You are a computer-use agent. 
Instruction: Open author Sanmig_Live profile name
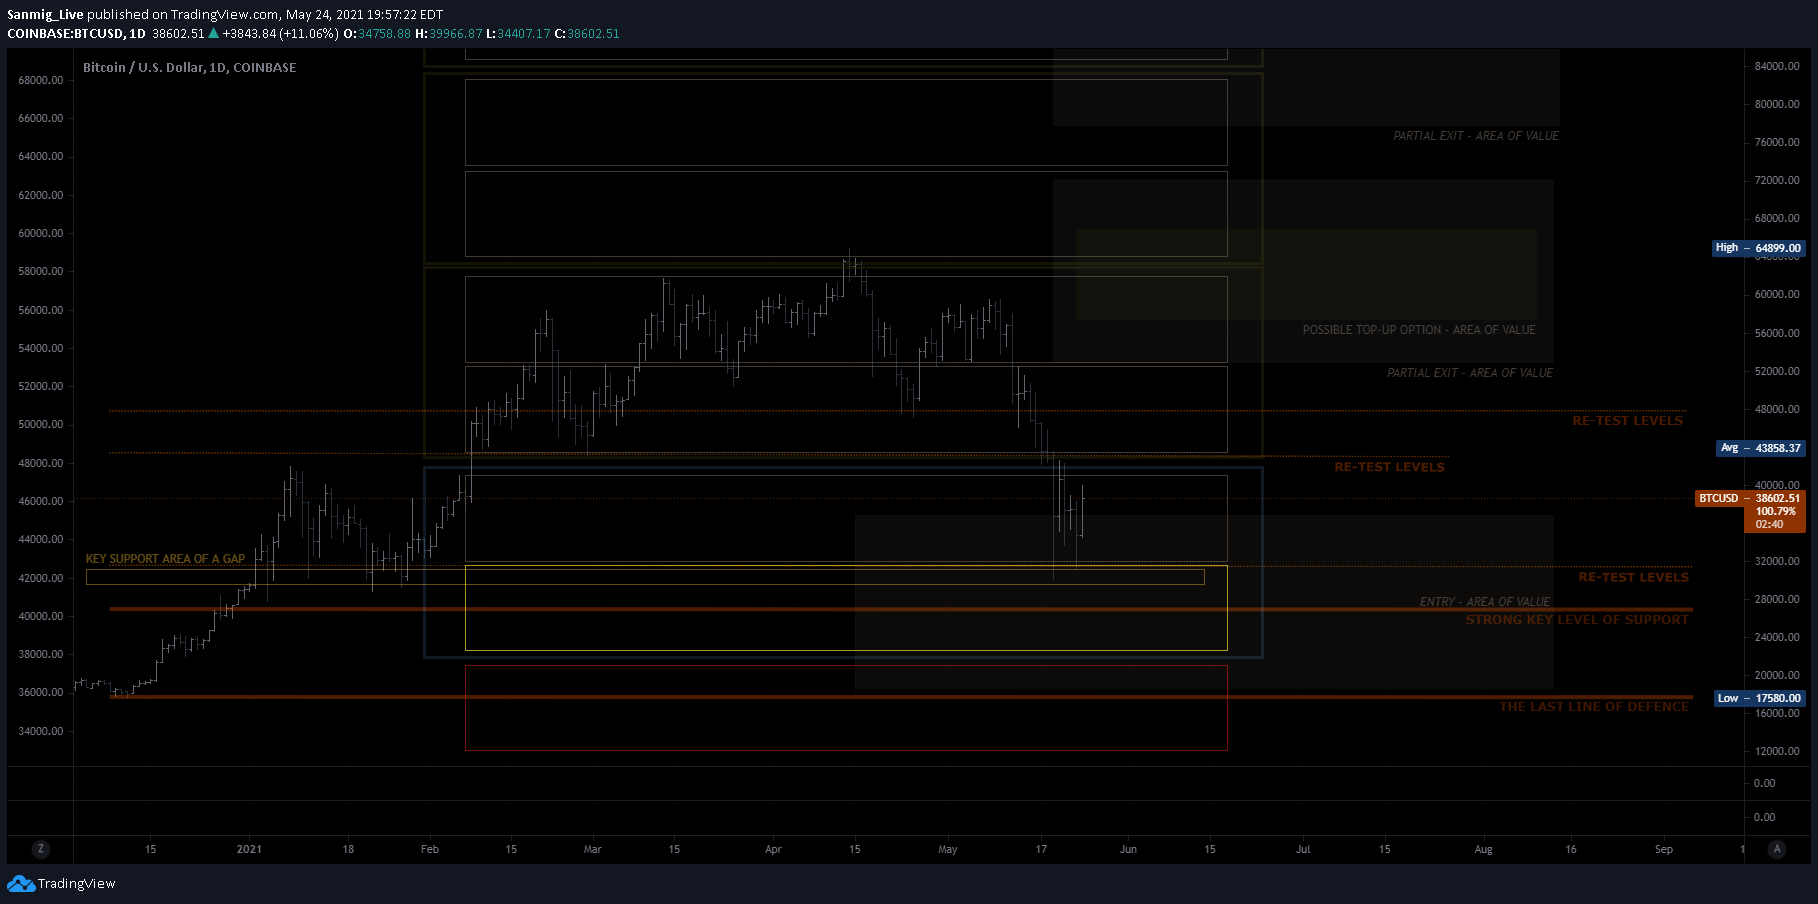[x=45, y=15]
